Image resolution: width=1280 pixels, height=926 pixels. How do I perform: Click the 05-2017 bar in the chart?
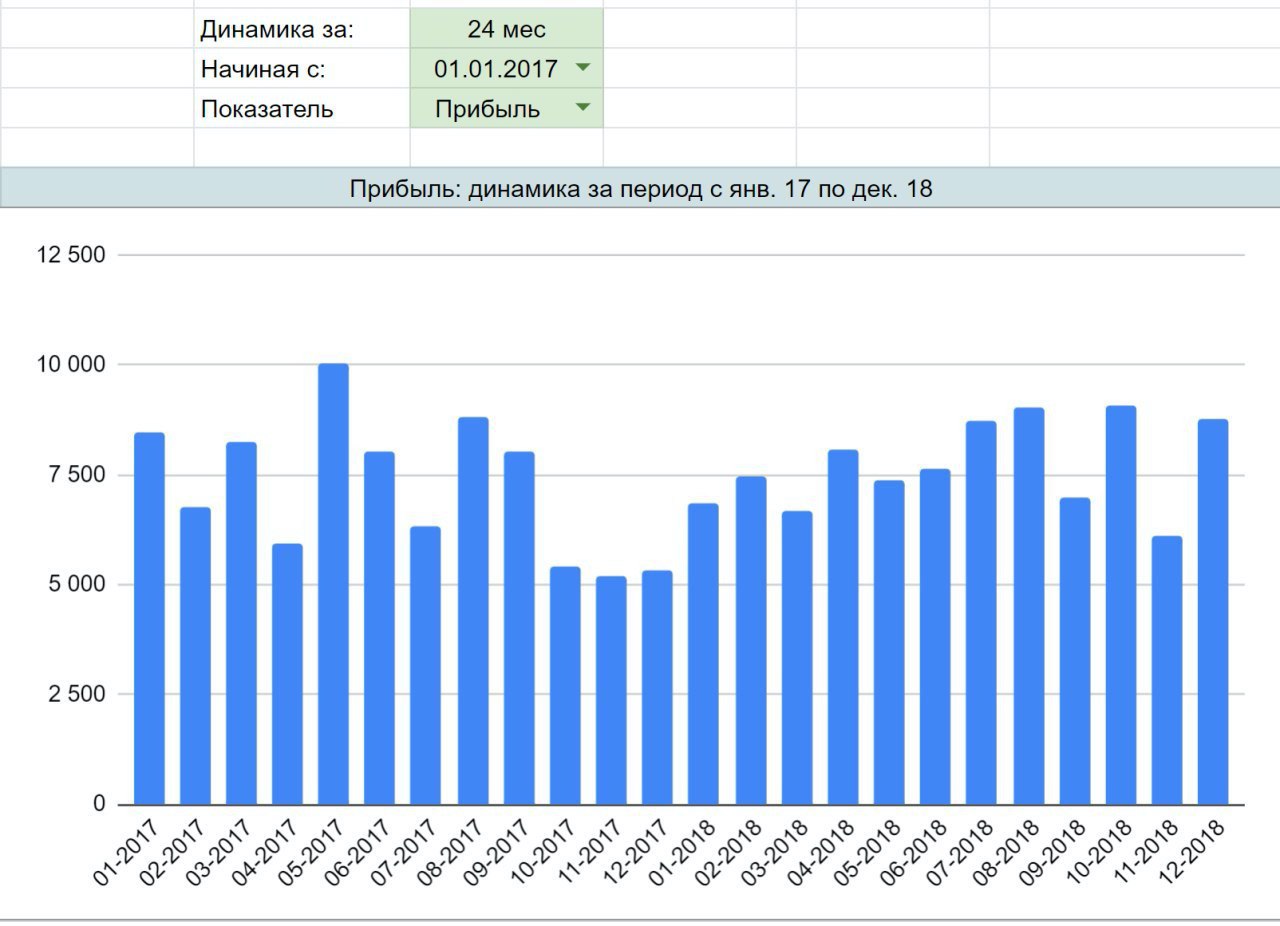tap(333, 584)
